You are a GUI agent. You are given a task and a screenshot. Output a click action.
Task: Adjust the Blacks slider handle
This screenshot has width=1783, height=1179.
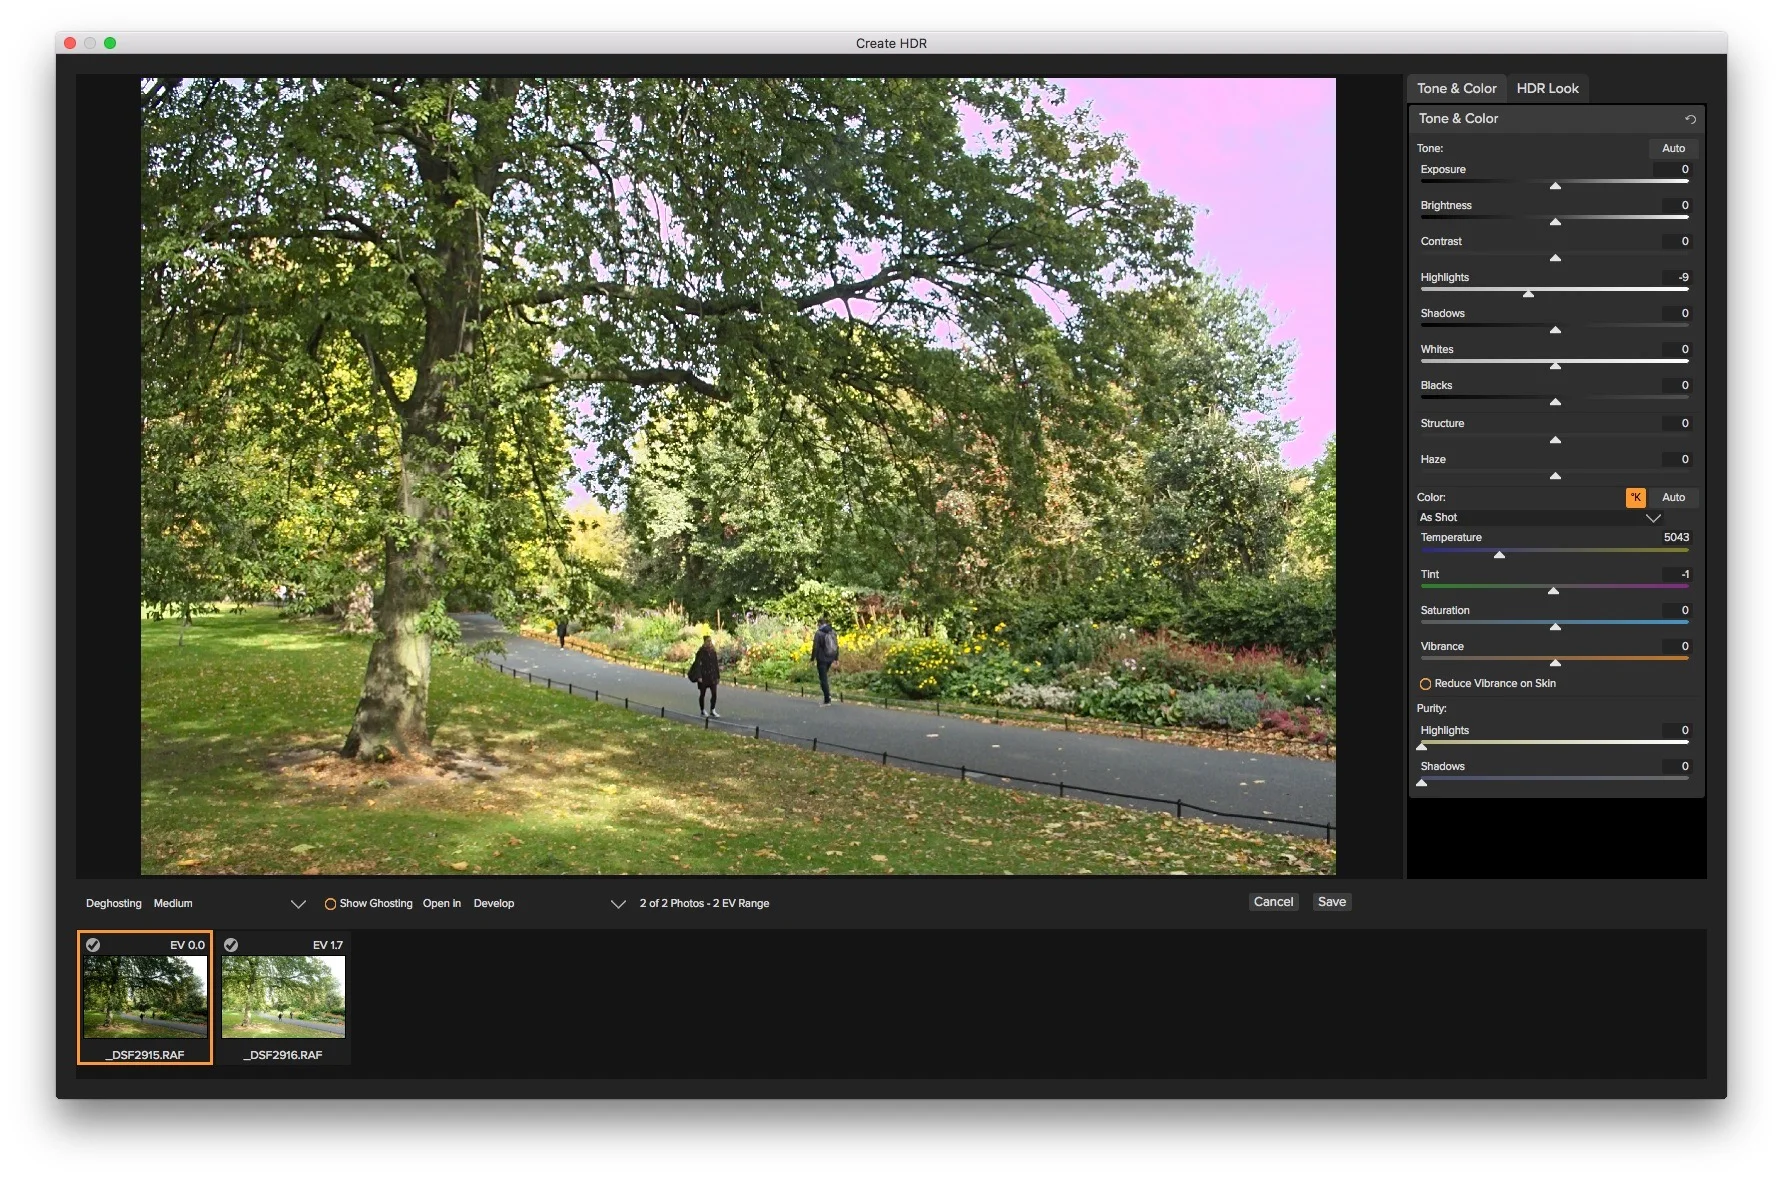pos(1555,401)
